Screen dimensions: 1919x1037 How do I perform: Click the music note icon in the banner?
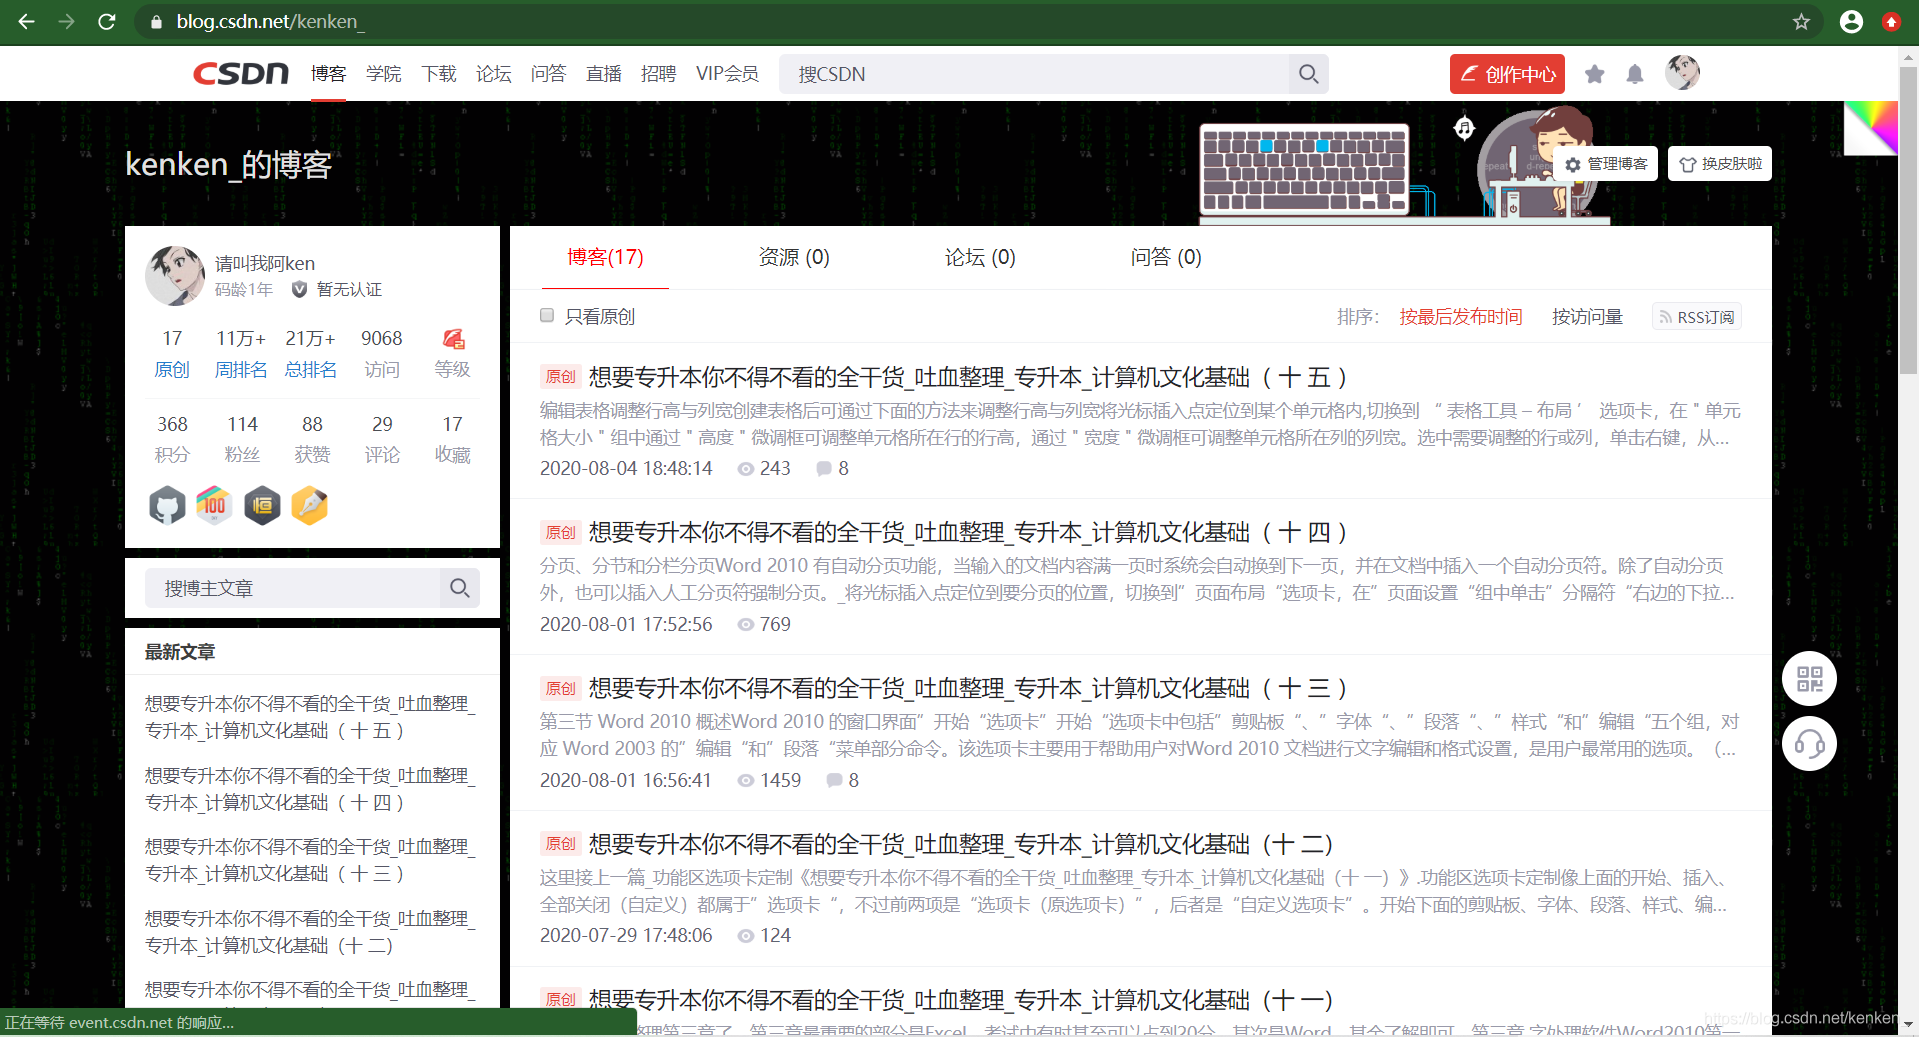click(1464, 127)
